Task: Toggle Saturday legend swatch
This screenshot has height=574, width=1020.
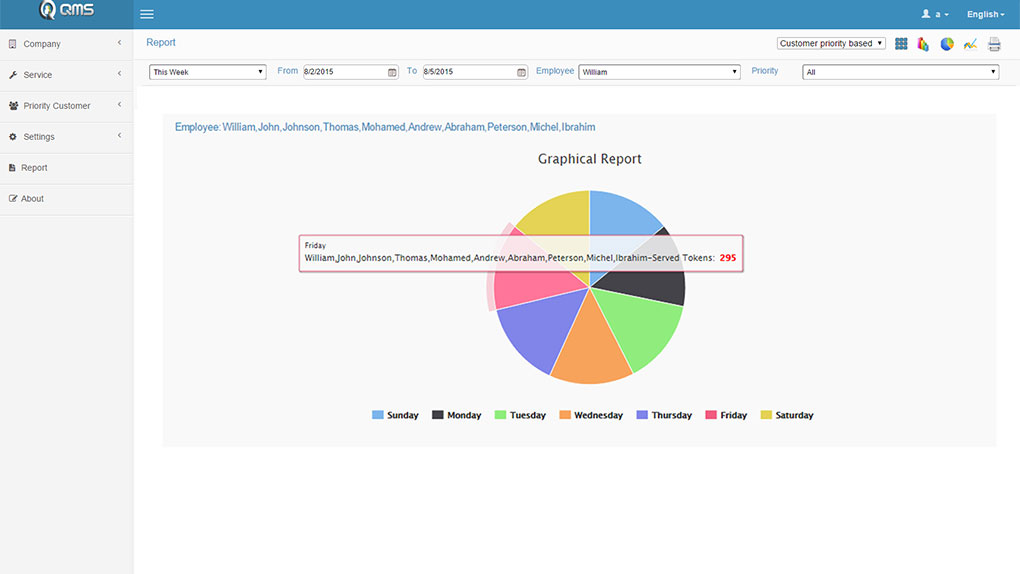Action: 766,415
